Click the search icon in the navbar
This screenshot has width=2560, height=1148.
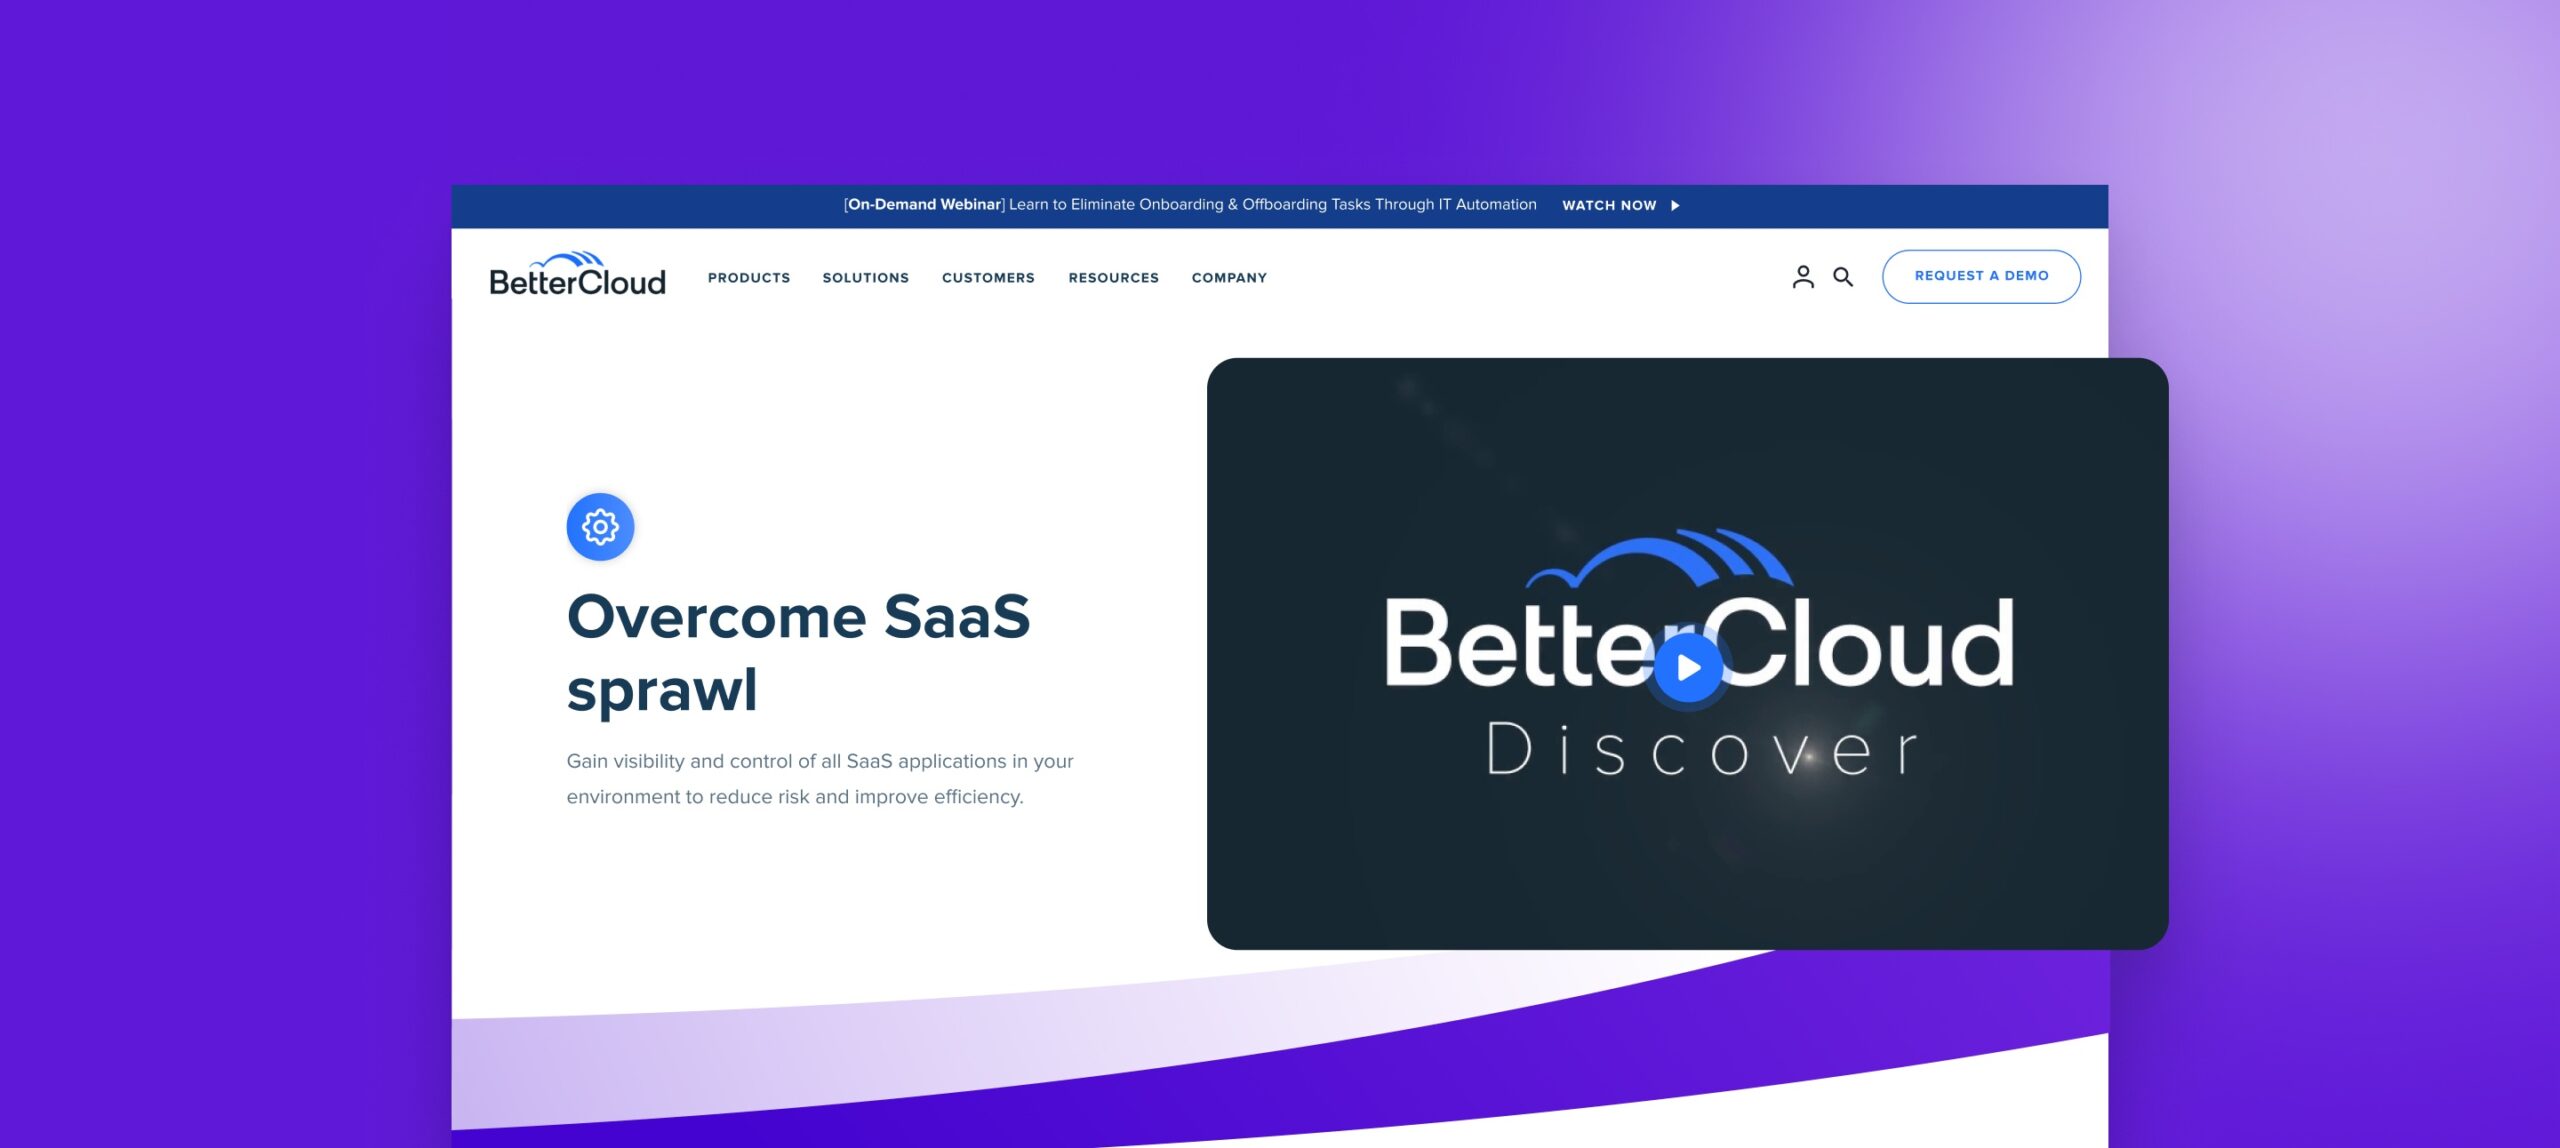coord(1842,274)
